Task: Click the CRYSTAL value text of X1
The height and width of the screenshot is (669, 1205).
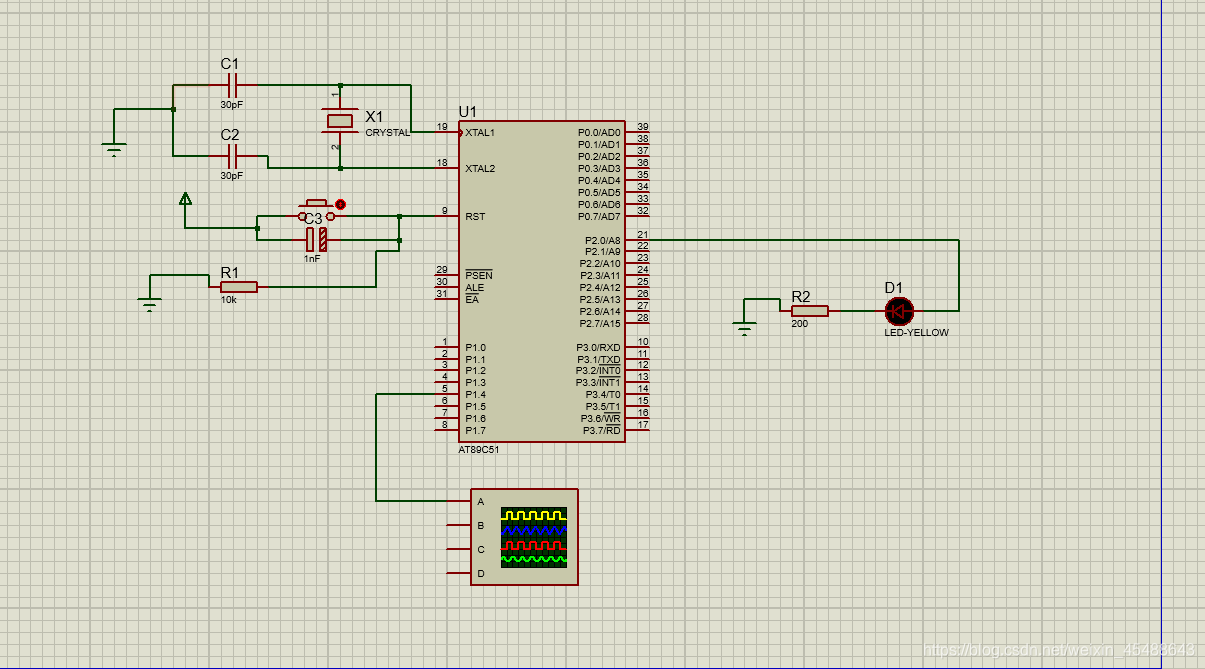Action: 387,132
